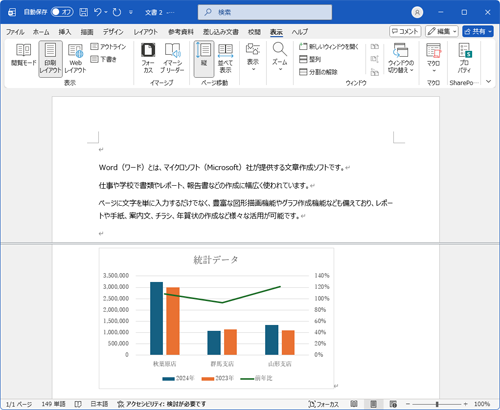Image resolution: width=500 pixels, height=410 pixels.
Task: Switch to 閲覧モード reading view
Action: 23,55
